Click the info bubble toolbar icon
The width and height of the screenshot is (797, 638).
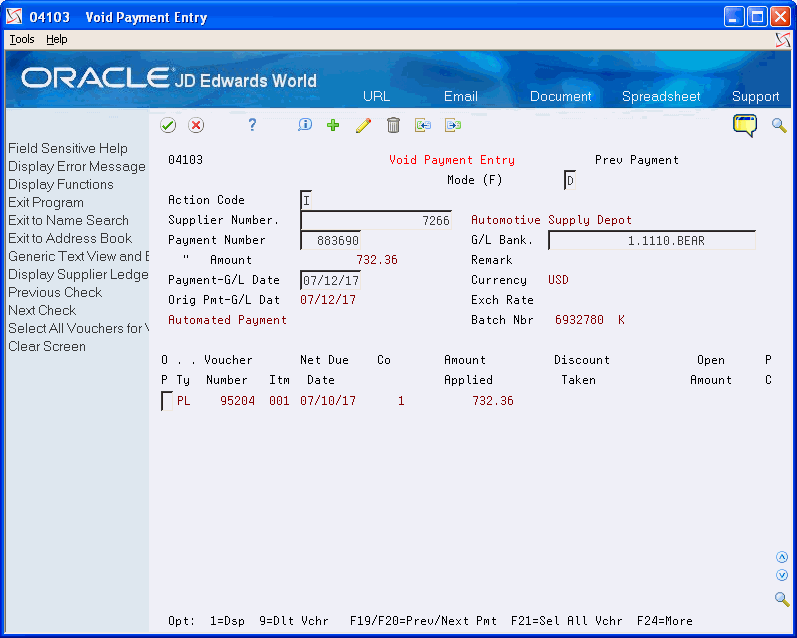tap(305, 125)
